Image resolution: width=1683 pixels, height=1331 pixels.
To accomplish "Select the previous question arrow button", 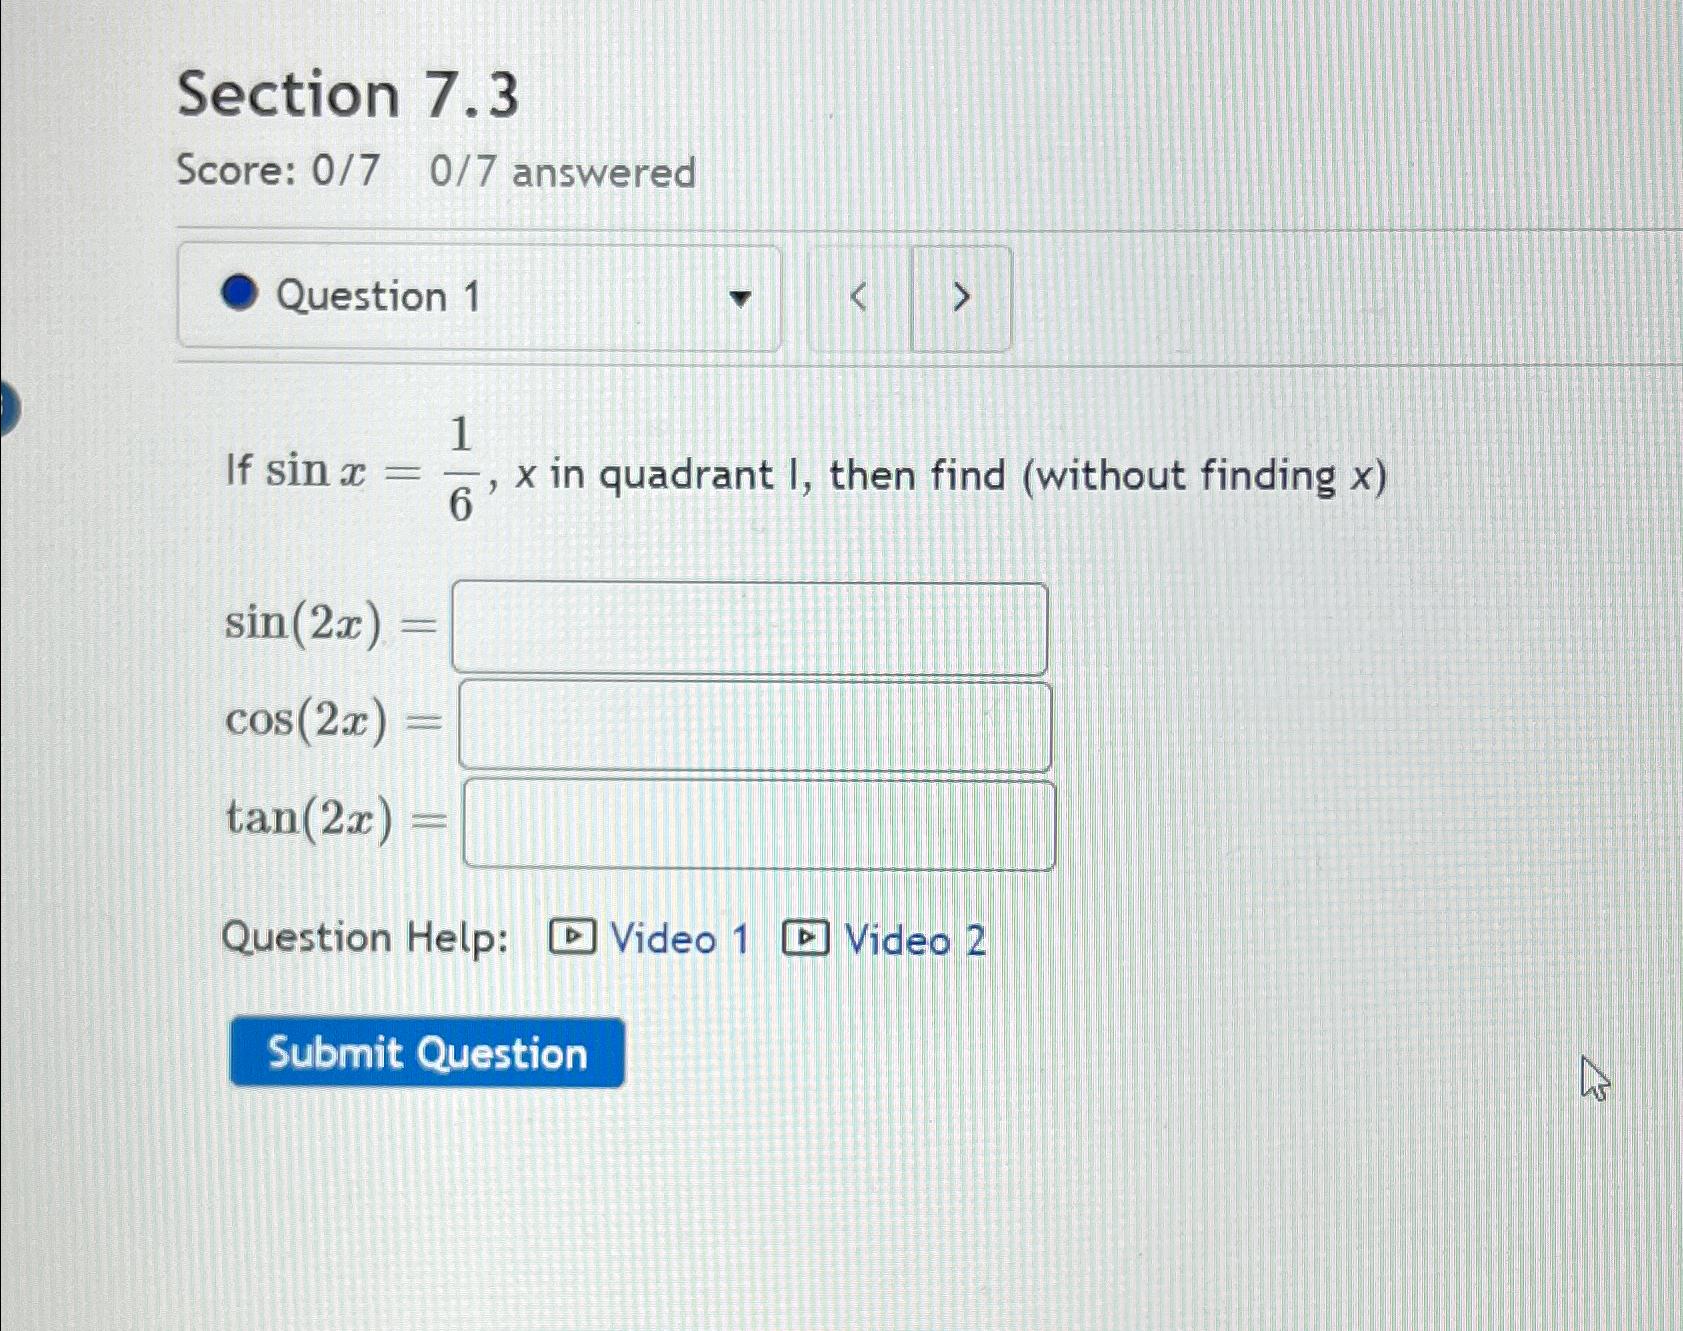I will (x=857, y=298).
